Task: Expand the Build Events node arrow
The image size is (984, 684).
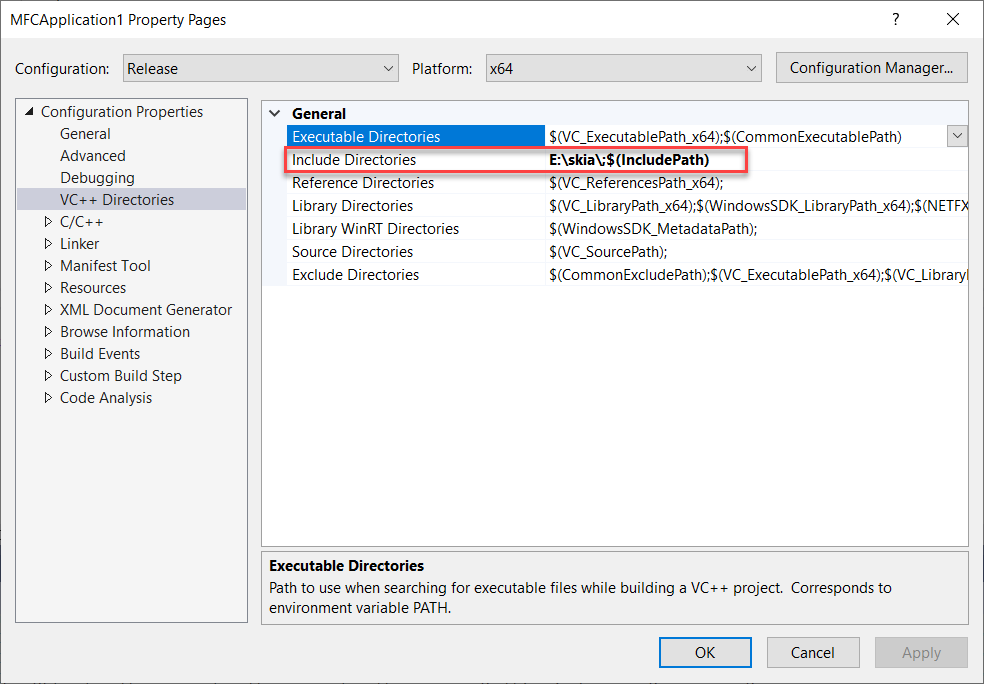Action: (x=48, y=353)
